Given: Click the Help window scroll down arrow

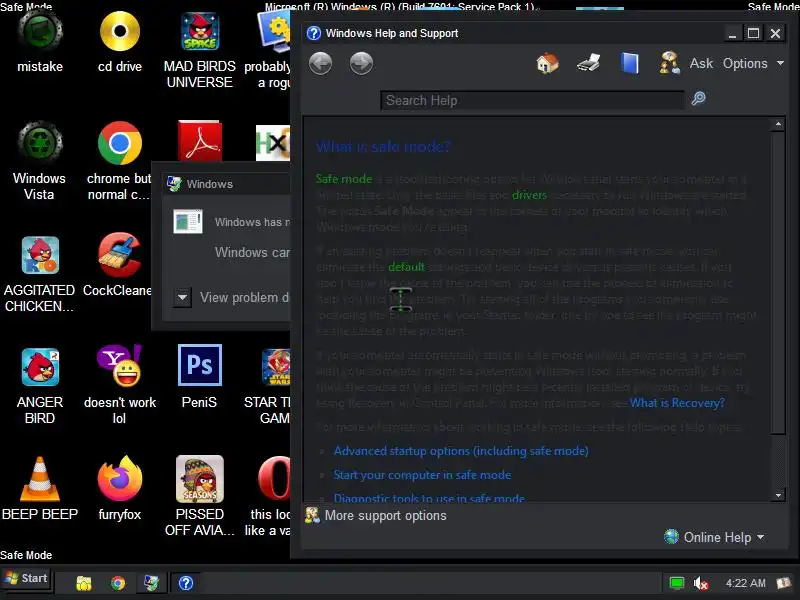Looking at the screenshot, I should point(778,495).
